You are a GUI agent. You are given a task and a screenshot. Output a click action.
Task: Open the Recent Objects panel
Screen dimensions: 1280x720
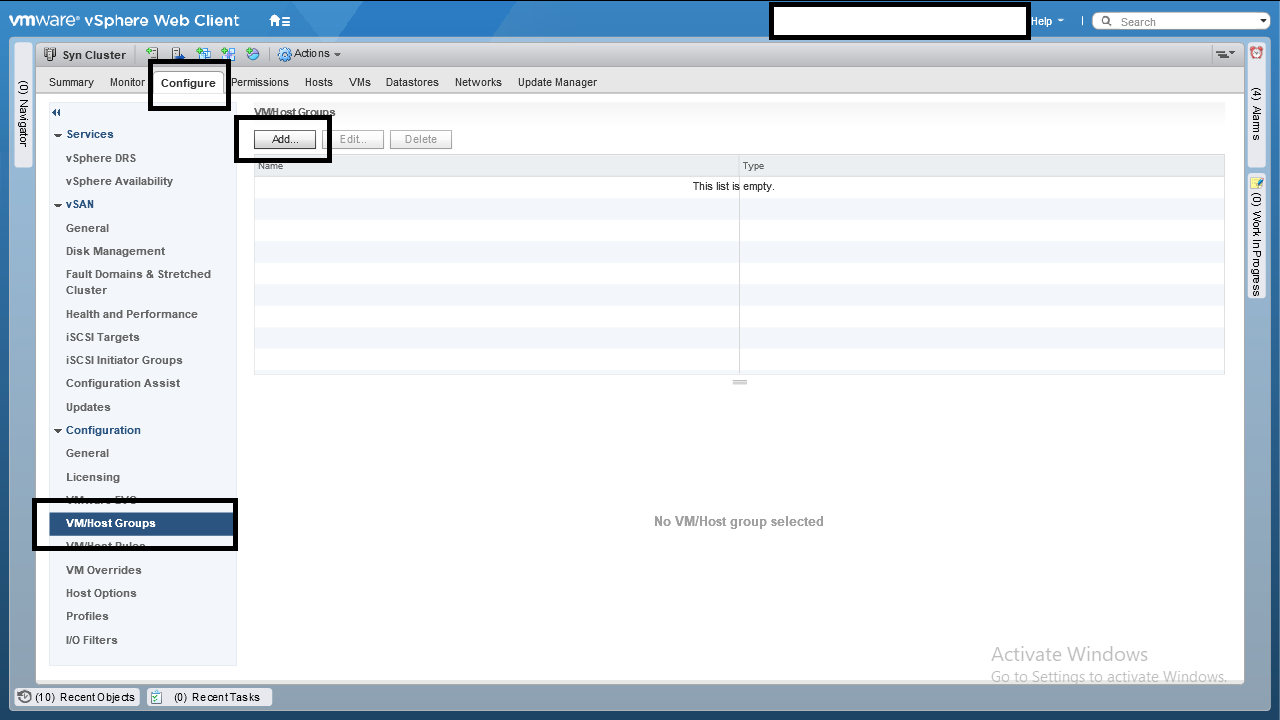pyautogui.click(x=76, y=697)
